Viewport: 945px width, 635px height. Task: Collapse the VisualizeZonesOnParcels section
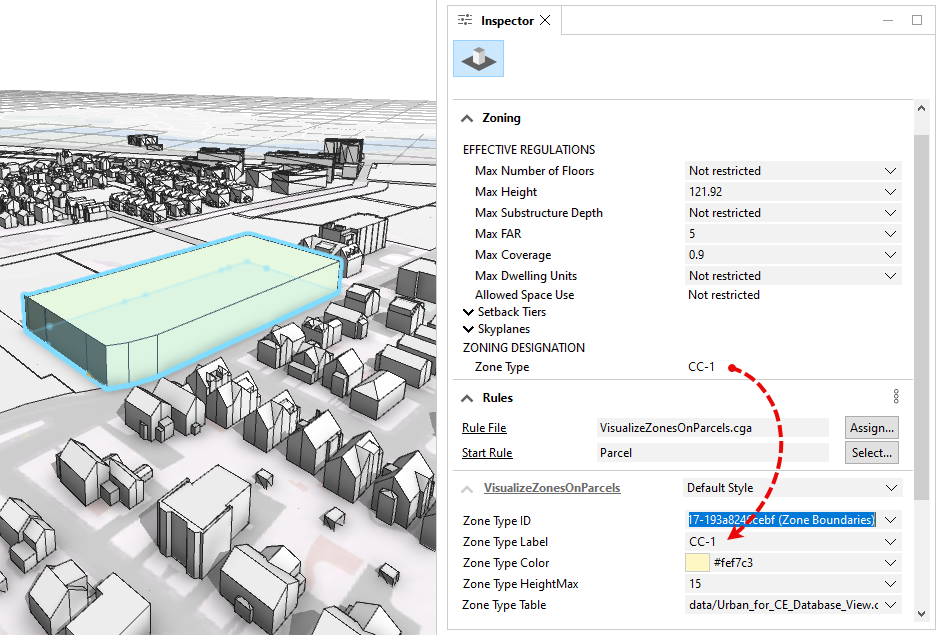(467, 489)
